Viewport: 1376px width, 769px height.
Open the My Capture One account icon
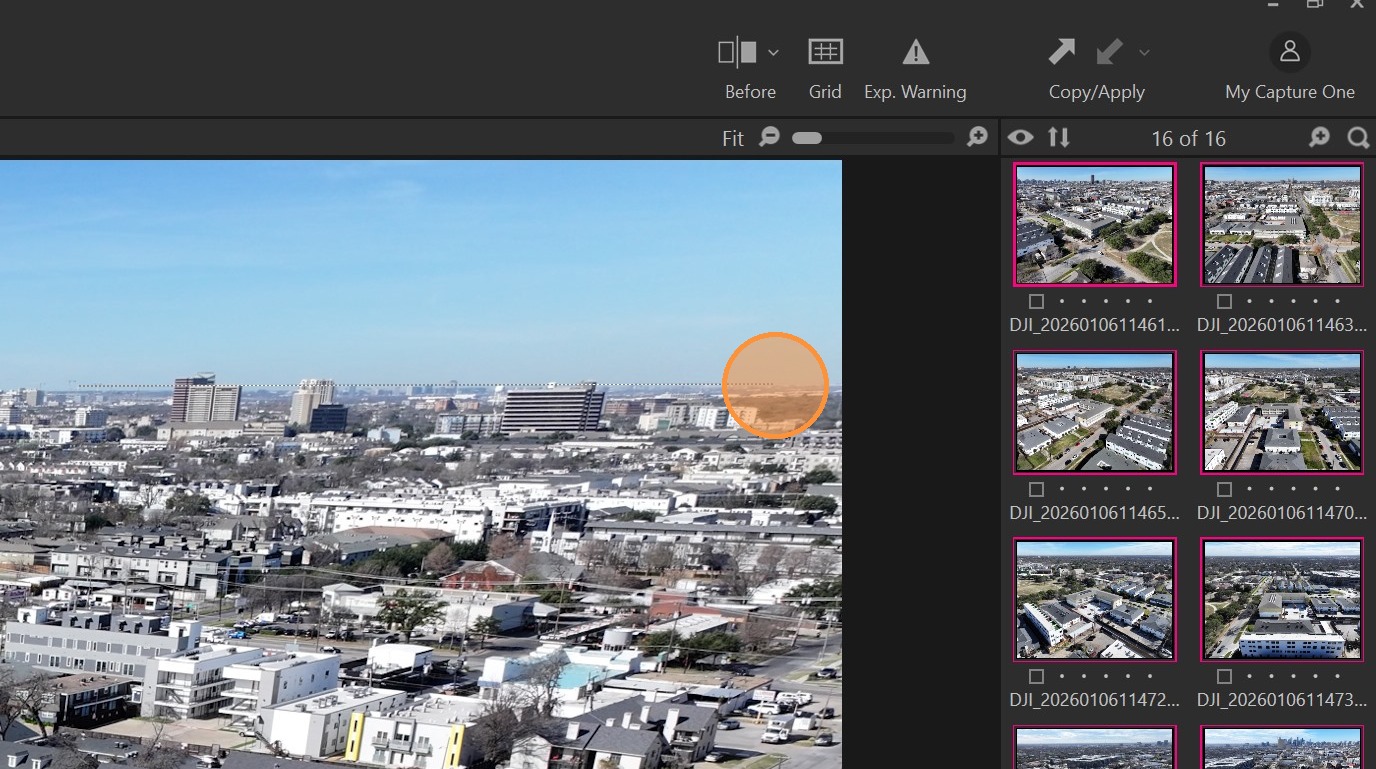click(1290, 51)
